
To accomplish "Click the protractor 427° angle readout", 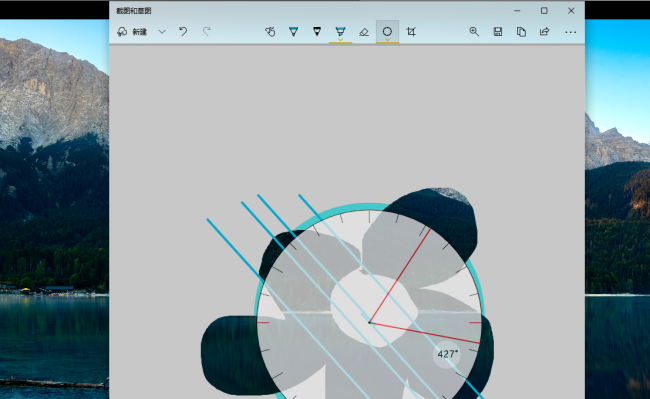I will click(447, 354).
